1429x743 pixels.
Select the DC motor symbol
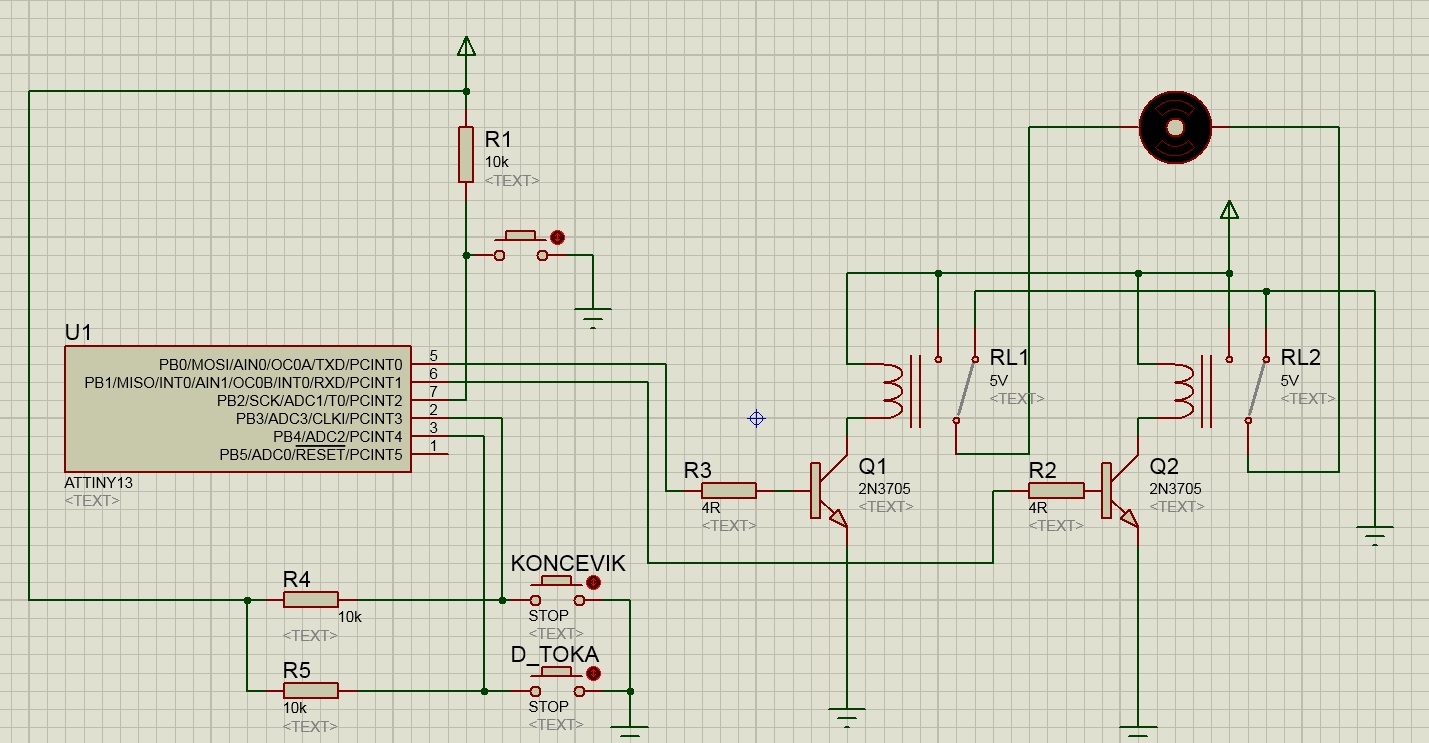tap(1176, 127)
